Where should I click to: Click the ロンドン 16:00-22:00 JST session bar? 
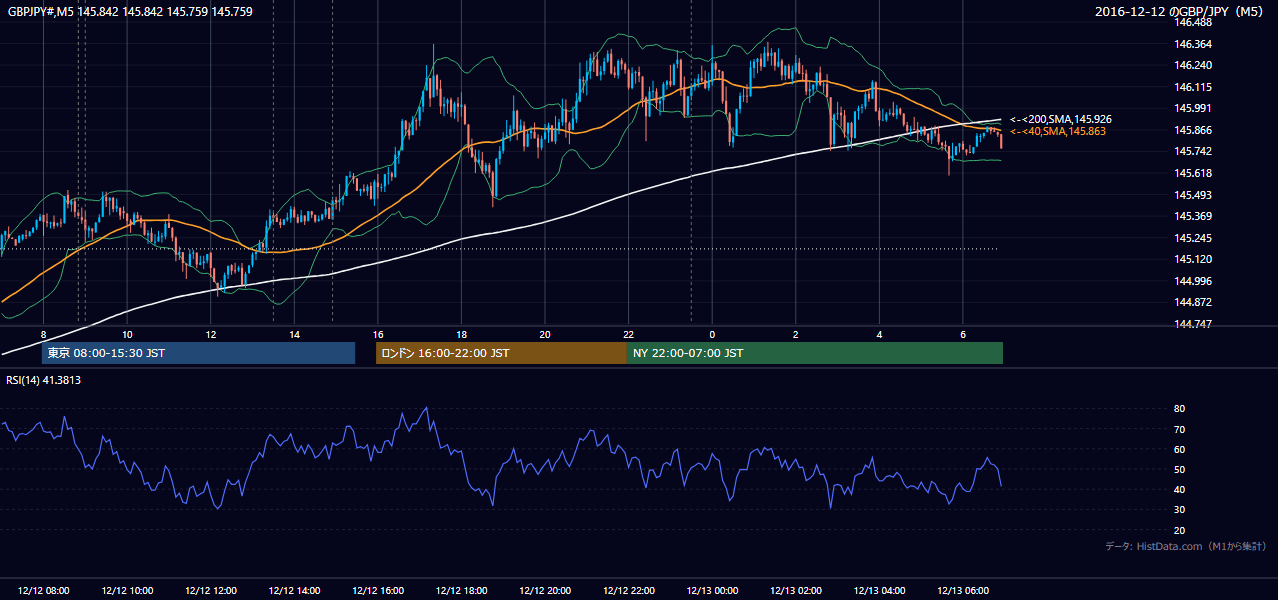[501, 353]
